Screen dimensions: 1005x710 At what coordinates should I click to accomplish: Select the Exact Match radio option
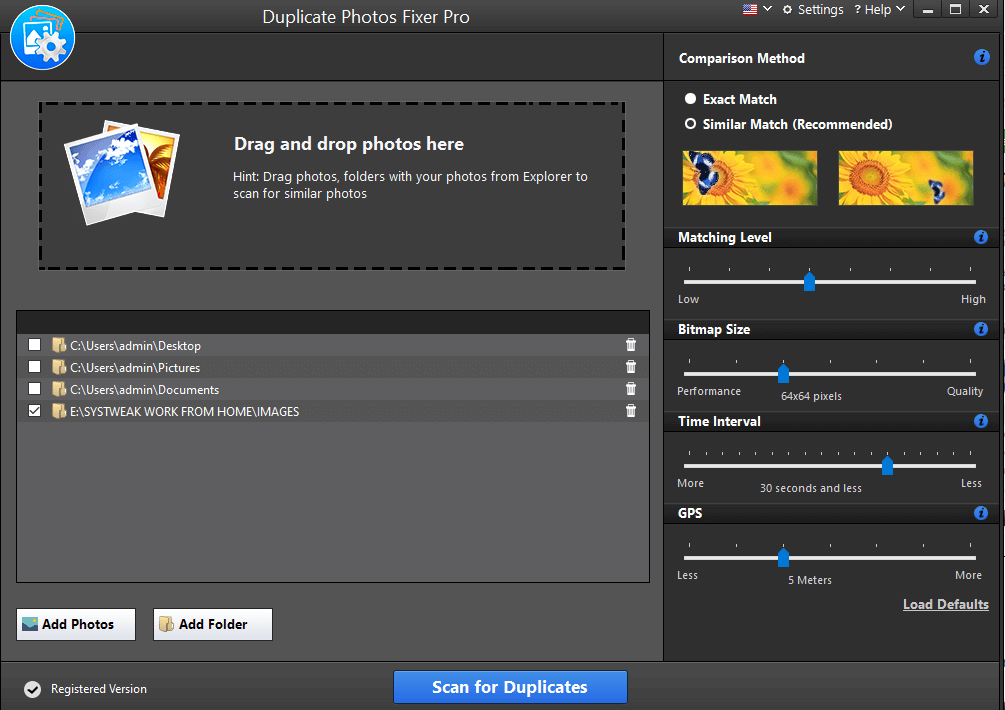pyautogui.click(x=690, y=99)
